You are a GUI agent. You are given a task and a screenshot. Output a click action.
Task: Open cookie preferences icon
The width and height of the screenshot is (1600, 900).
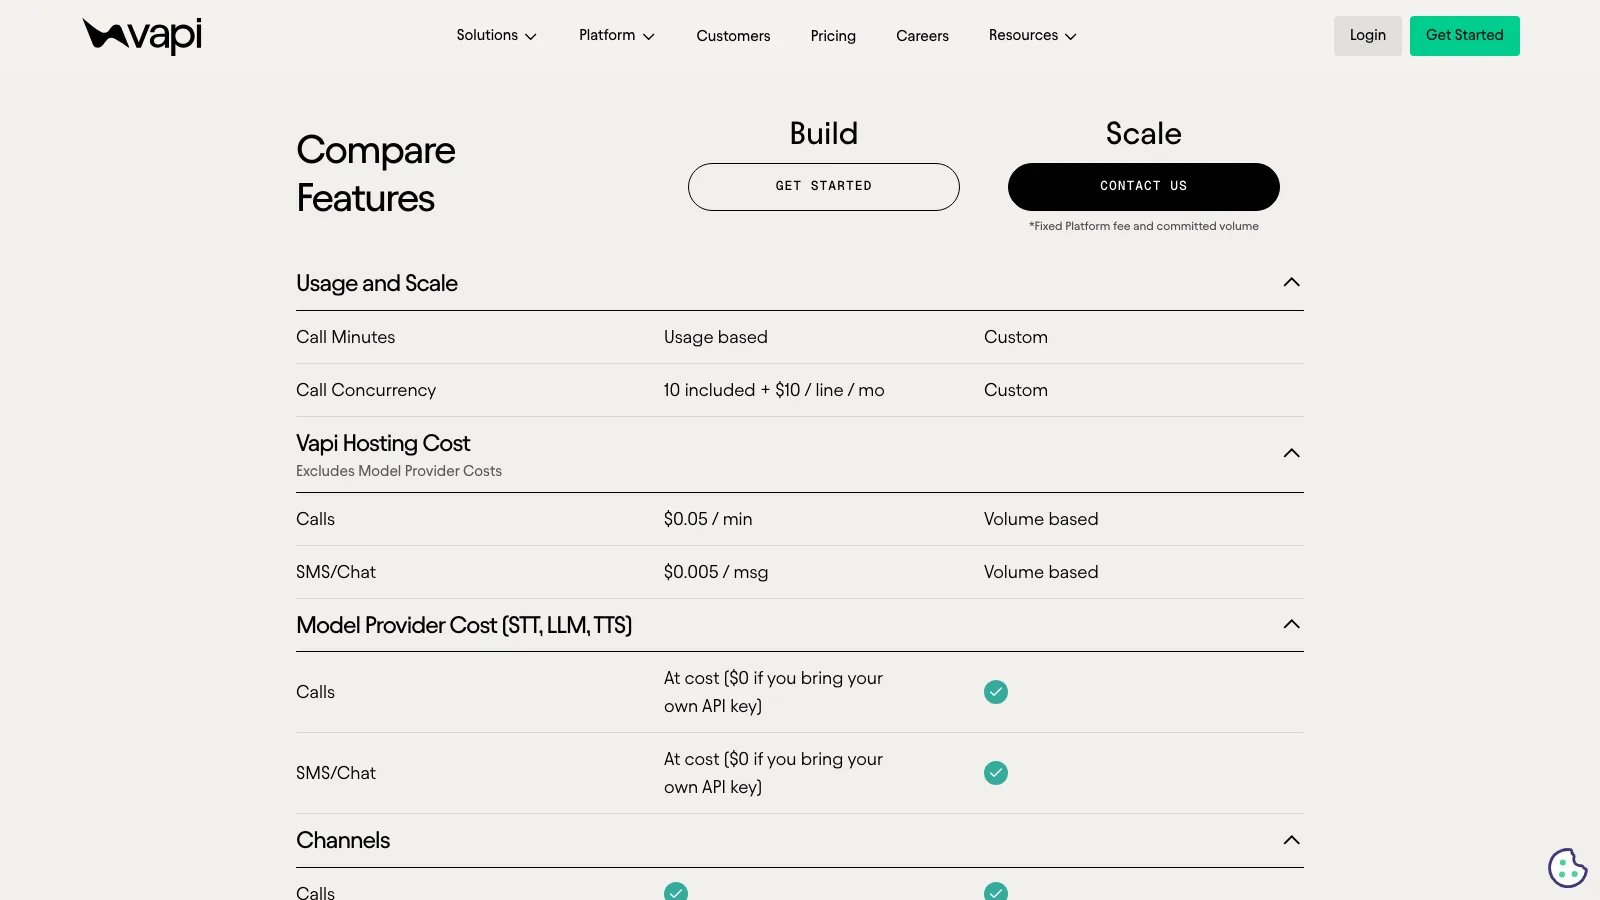1567,868
